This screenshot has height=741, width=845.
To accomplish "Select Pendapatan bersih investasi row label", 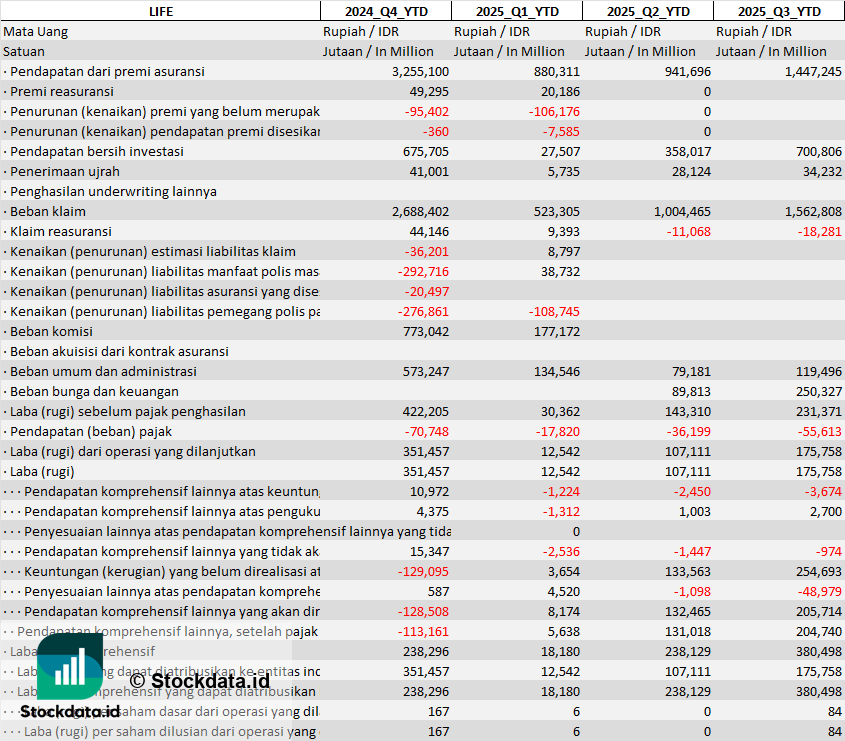I will [x=96, y=151].
